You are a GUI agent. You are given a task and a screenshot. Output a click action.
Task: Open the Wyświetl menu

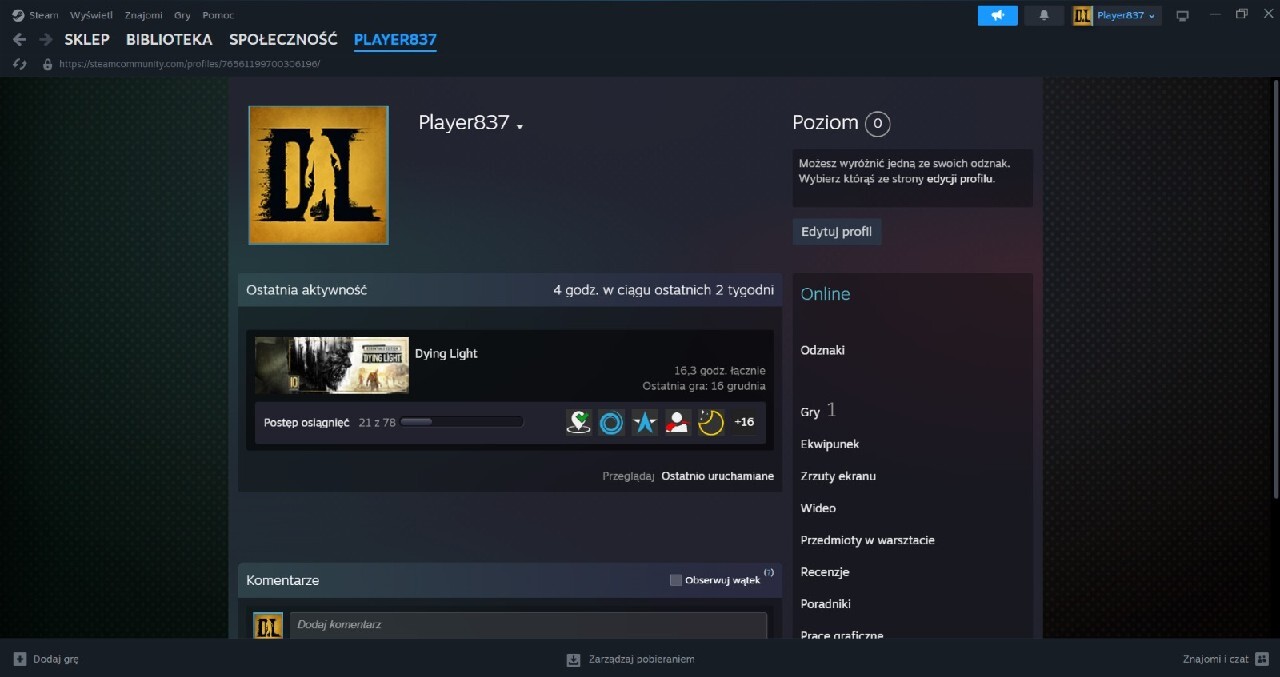[x=92, y=15]
